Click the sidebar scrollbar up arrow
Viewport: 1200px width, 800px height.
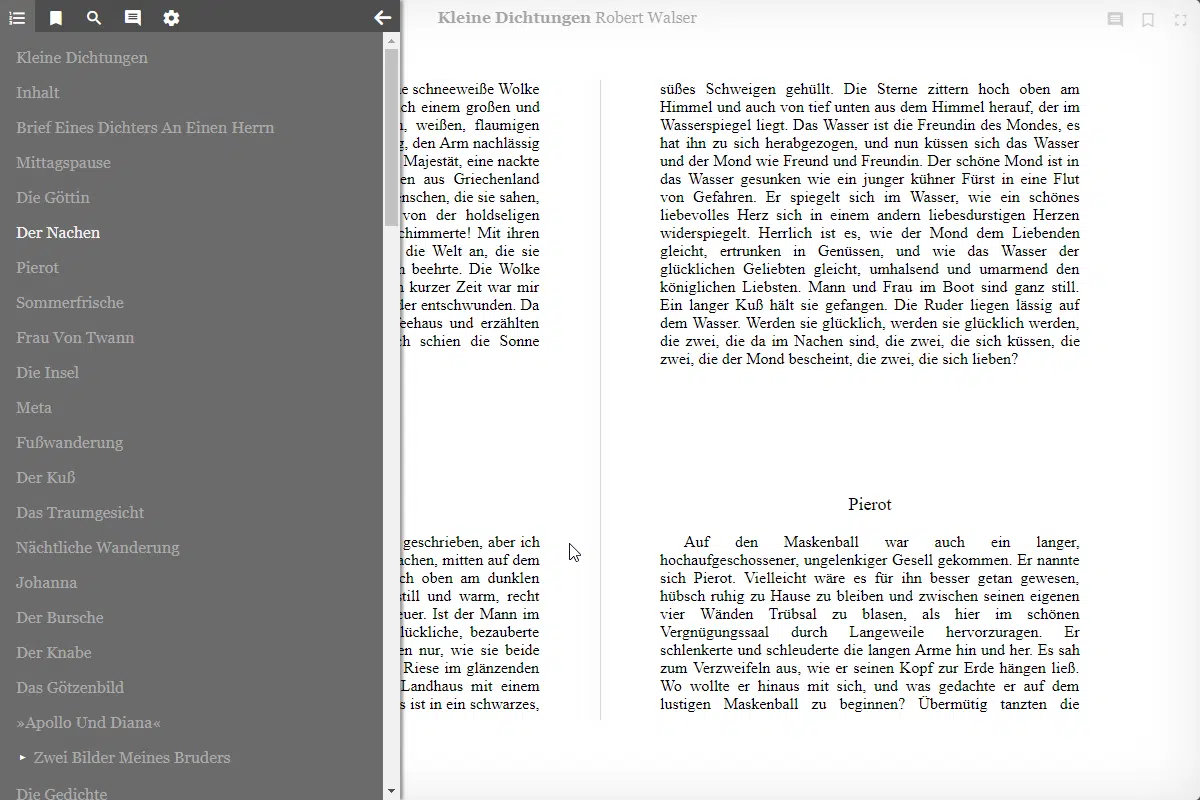pyautogui.click(x=391, y=40)
